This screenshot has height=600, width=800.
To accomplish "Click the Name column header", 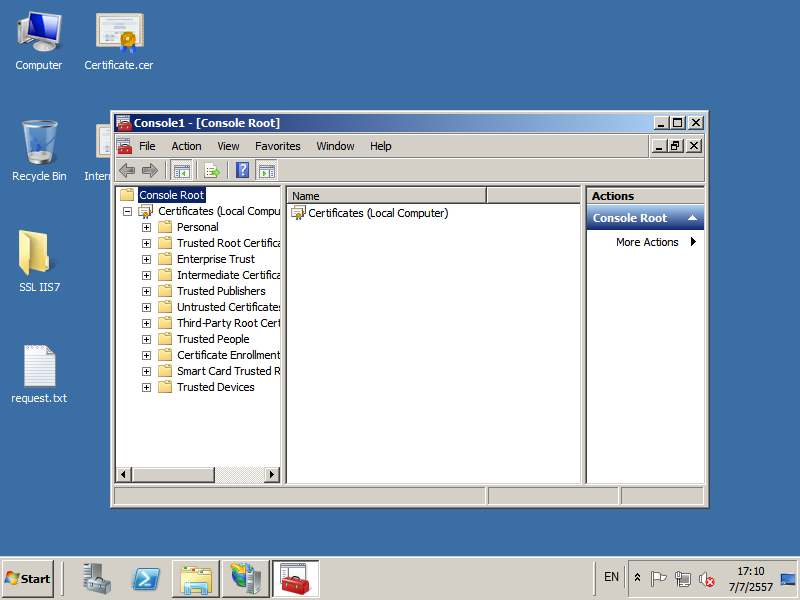I will tap(386, 196).
